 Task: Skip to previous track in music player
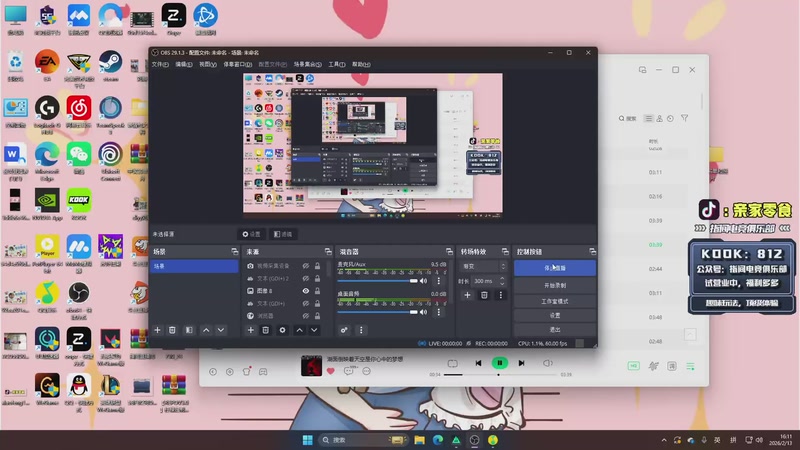(x=478, y=363)
